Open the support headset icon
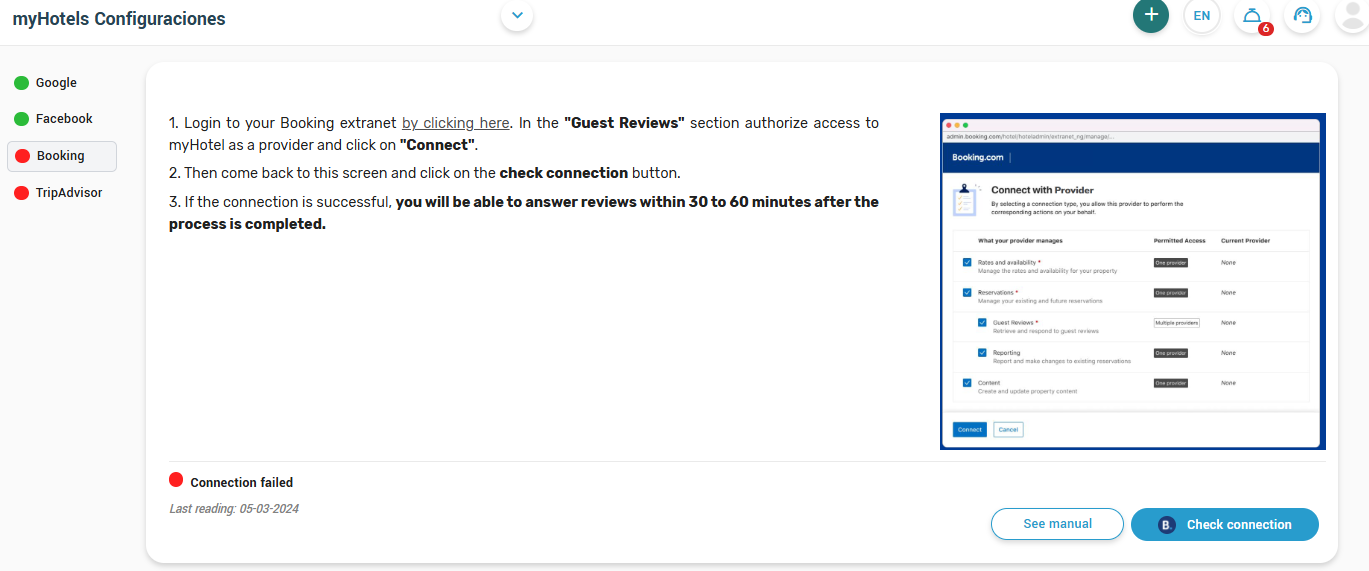 coord(1302,16)
